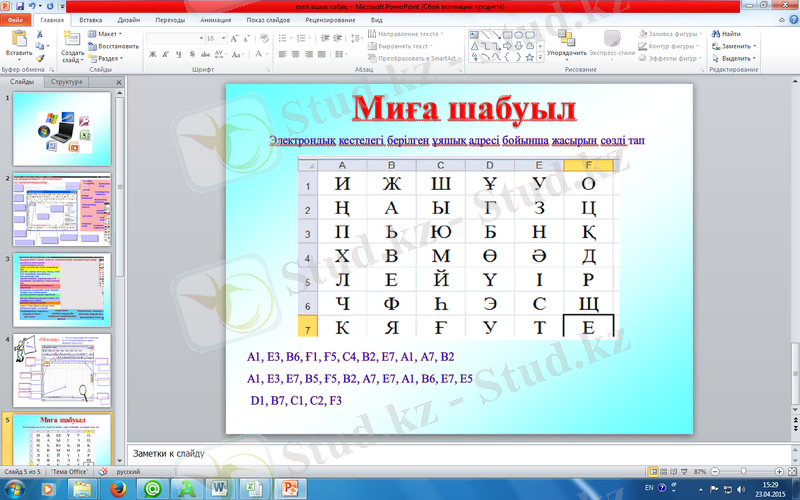Select slide 1 thumbnail
The height and width of the screenshot is (500, 800).
(x=62, y=129)
